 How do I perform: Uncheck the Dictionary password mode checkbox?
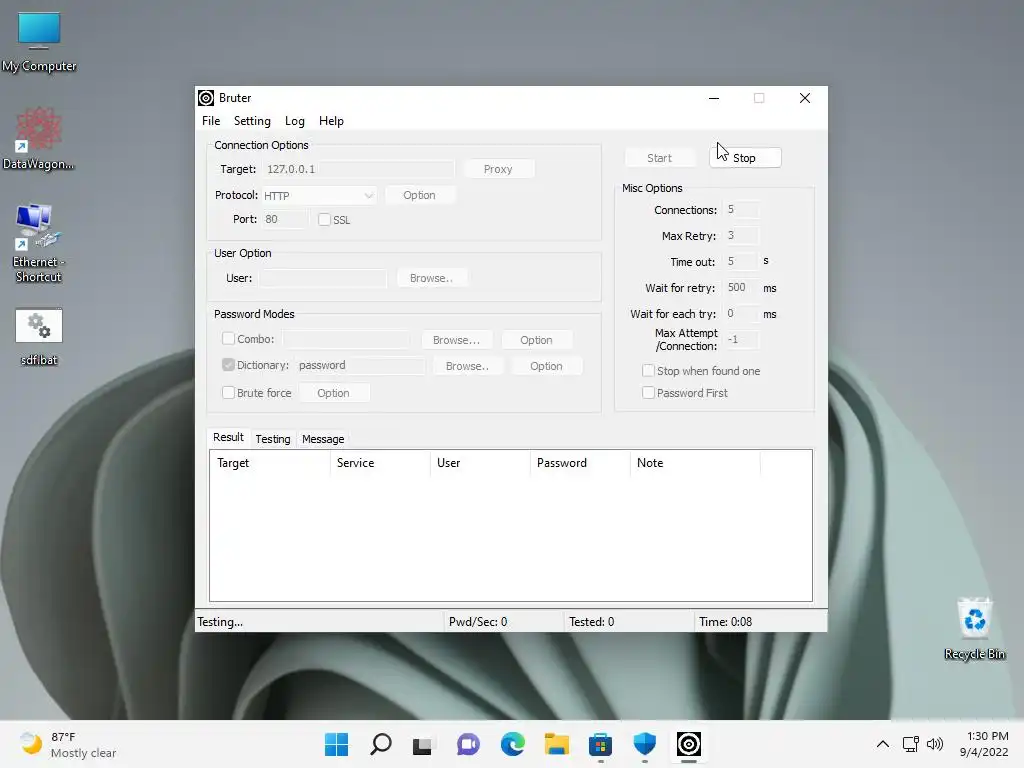pos(228,364)
